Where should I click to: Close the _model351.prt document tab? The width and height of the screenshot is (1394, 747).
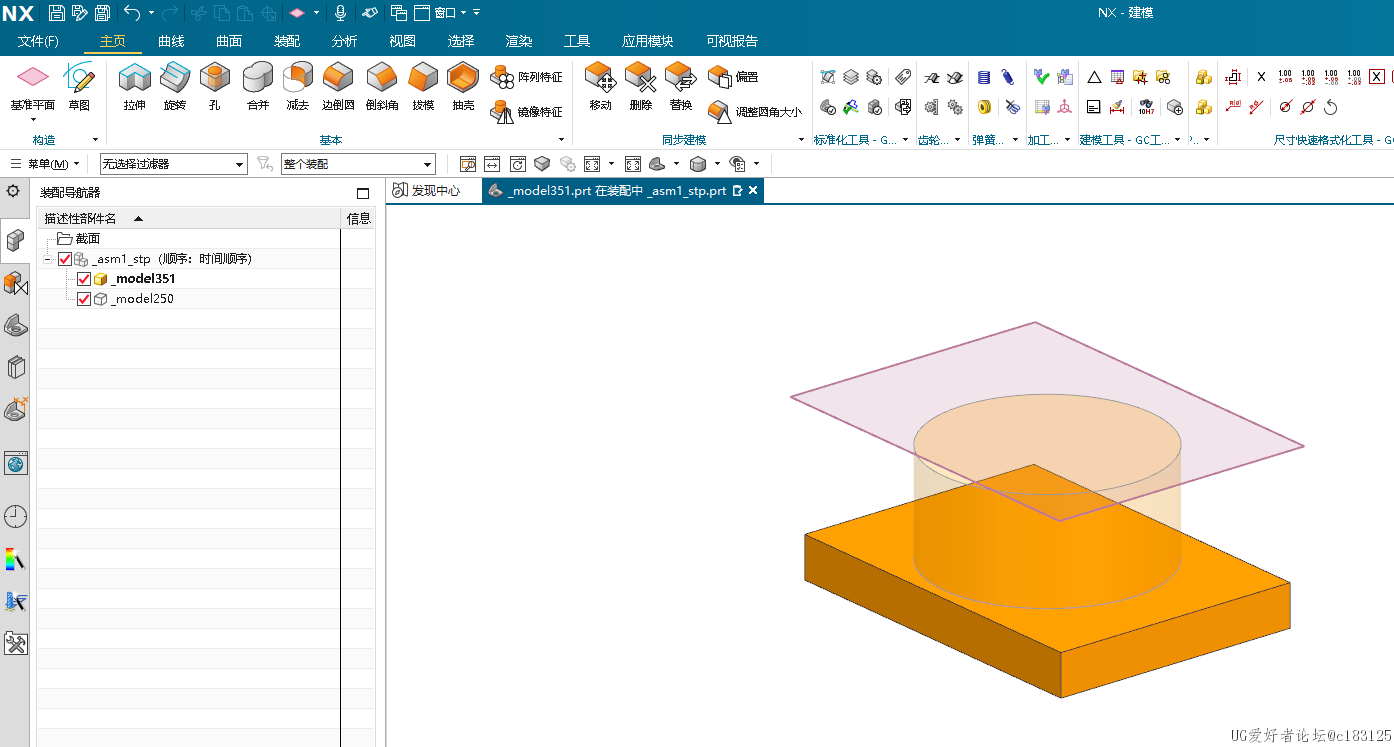click(x=753, y=190)
